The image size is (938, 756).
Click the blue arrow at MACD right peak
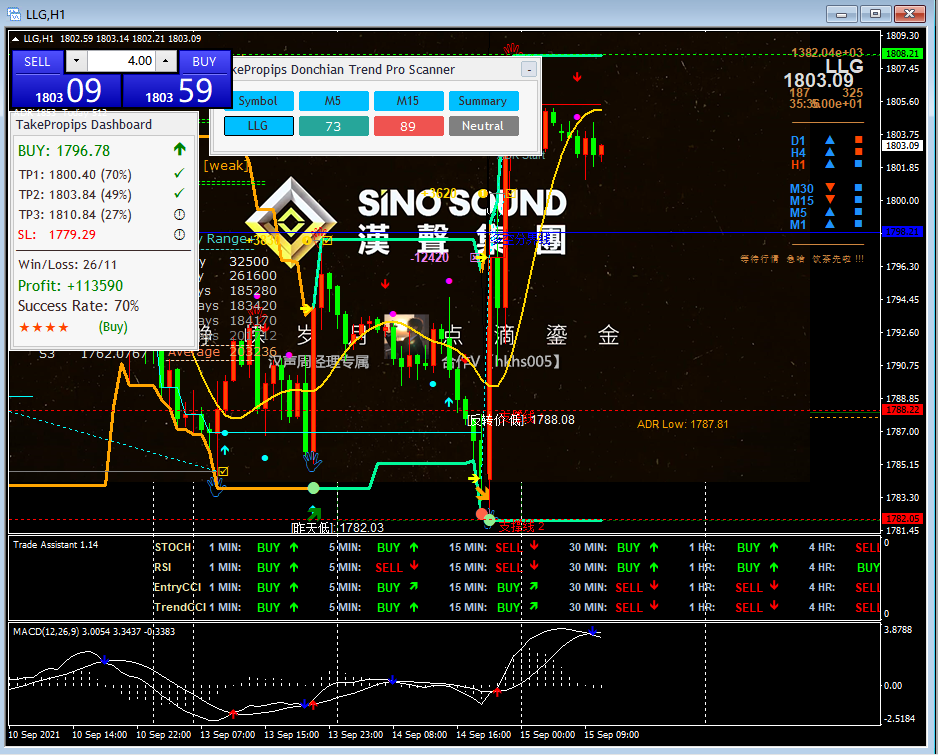coord(592,631)
